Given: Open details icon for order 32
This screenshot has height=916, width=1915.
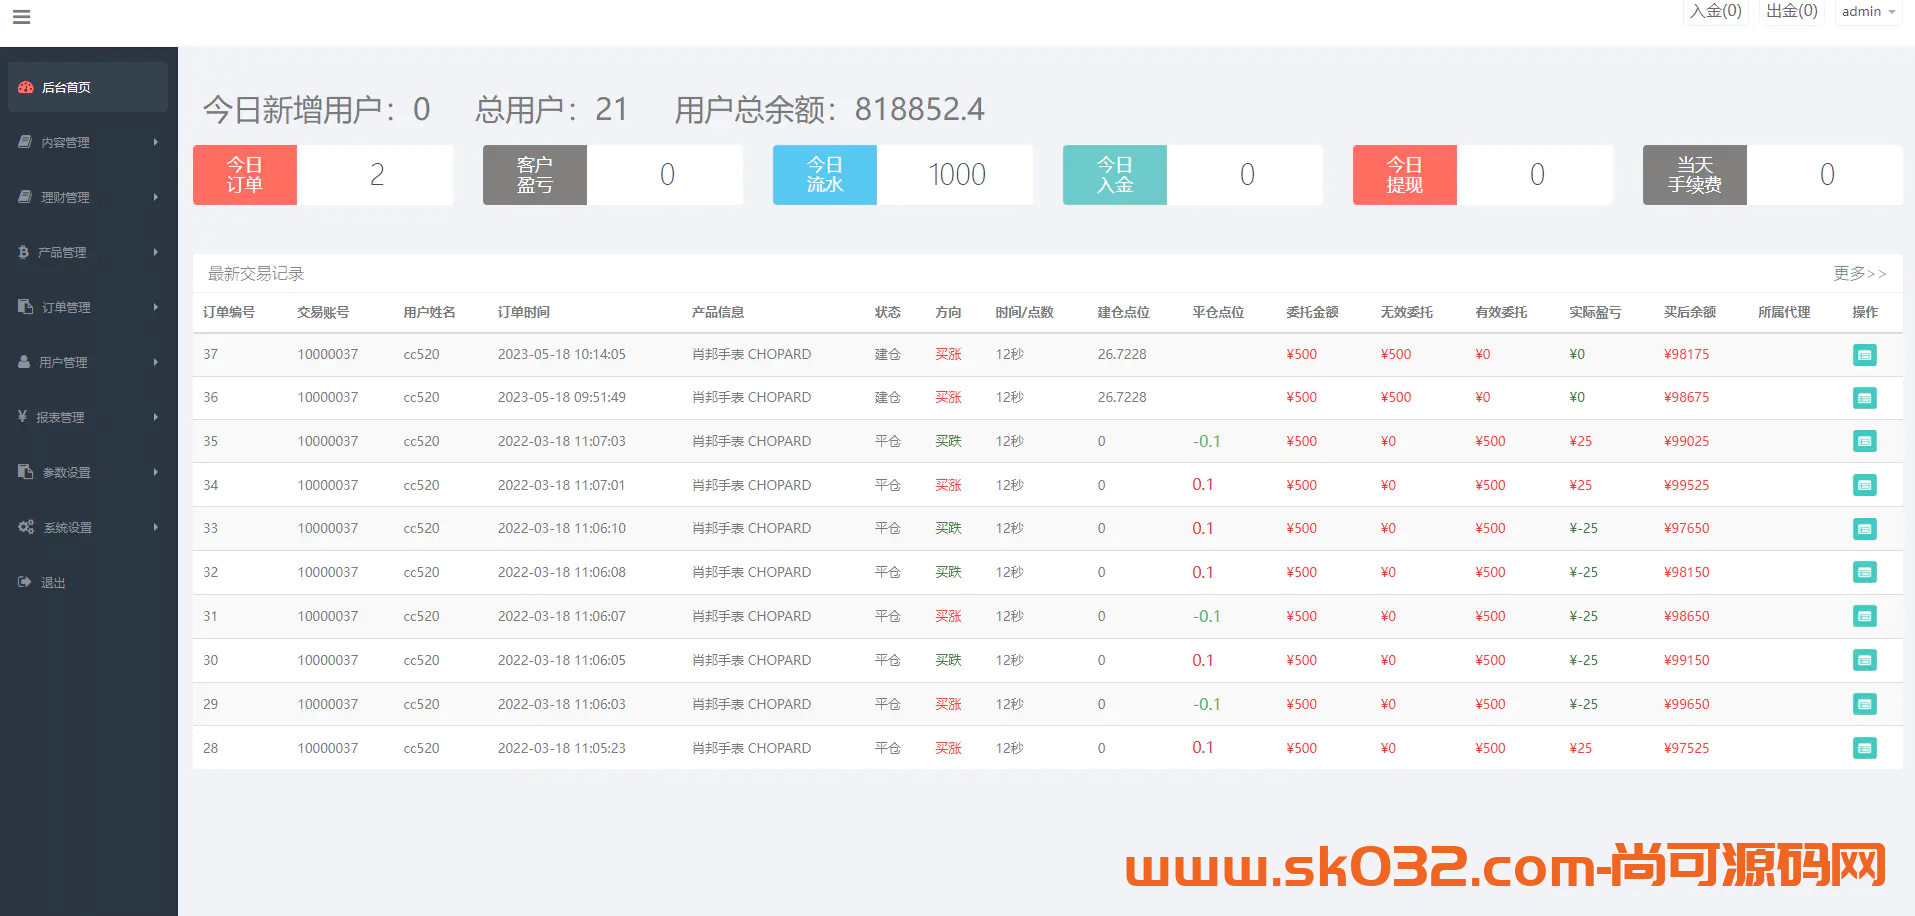Looking at the screenshot, I should tap(1865, 572).
